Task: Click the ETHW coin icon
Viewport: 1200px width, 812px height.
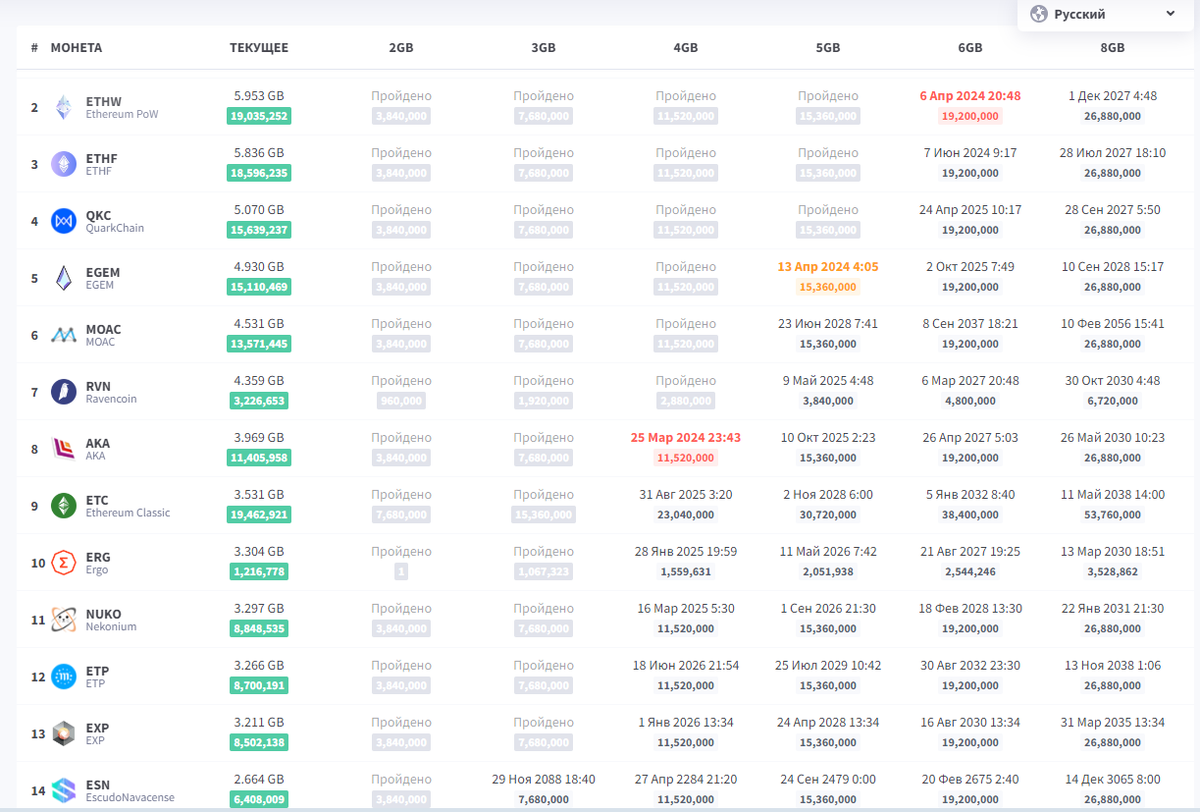Action: (x=64, y=107)
